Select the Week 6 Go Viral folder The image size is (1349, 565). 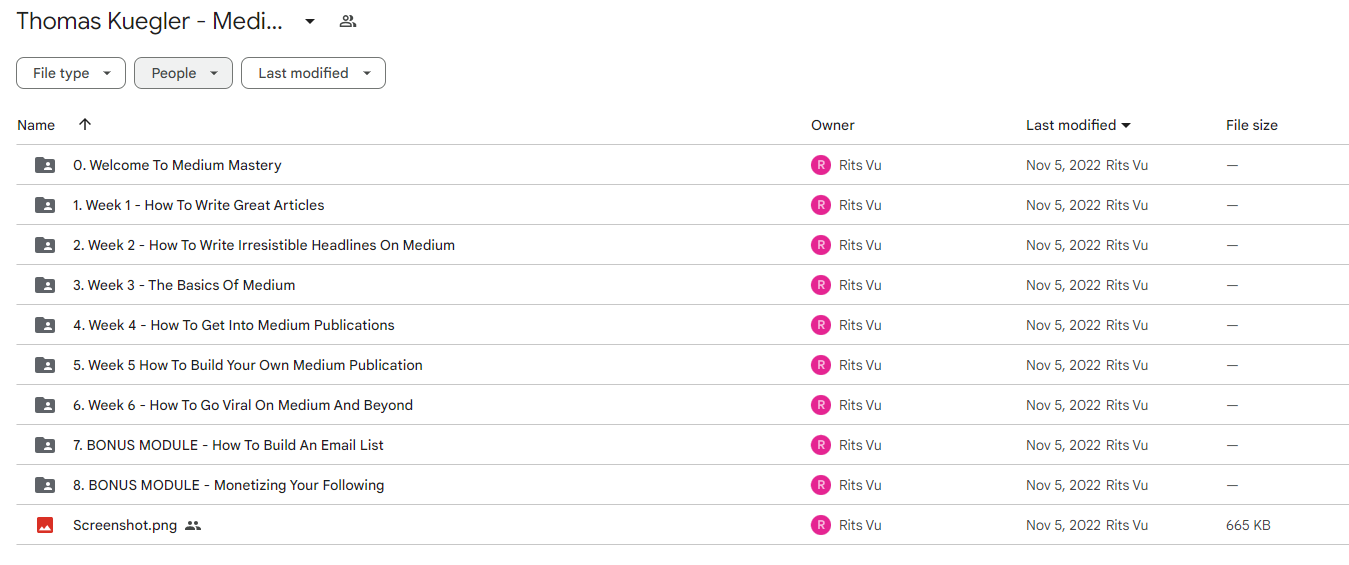click(x=243, y=405)
